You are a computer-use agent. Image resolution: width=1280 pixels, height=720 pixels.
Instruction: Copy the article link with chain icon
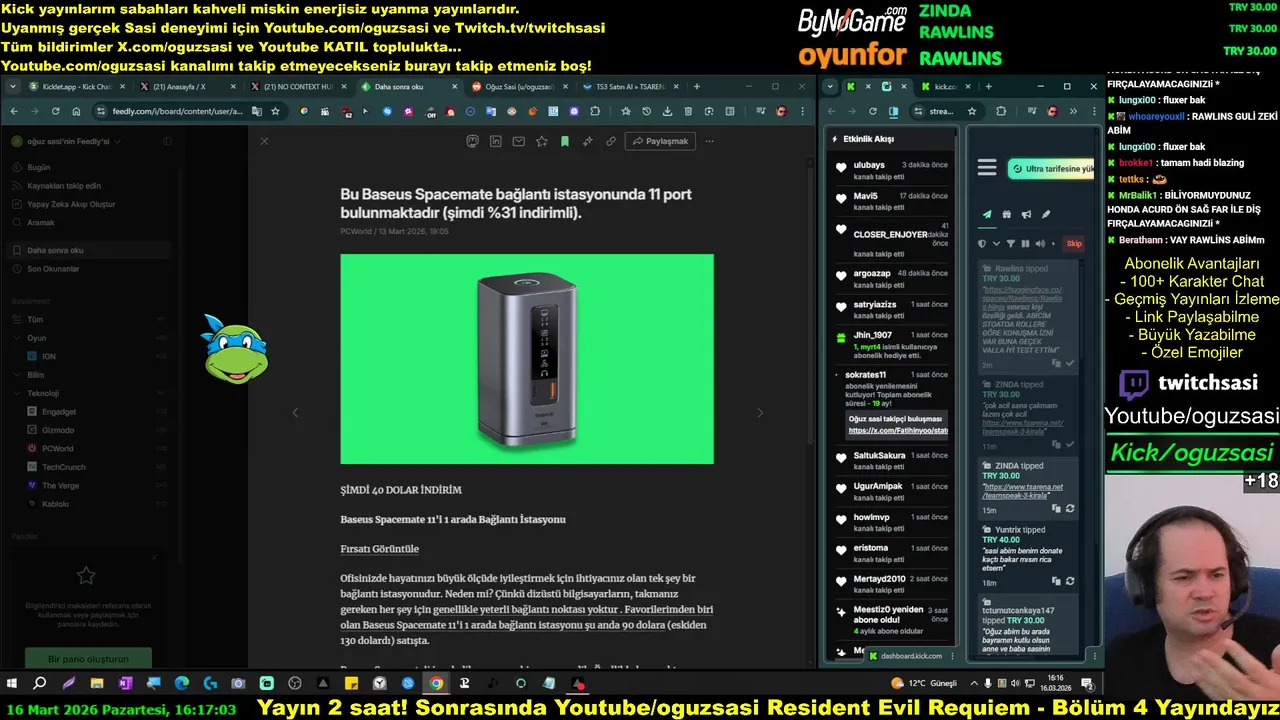pyautogui.click(x=611, y=141)
